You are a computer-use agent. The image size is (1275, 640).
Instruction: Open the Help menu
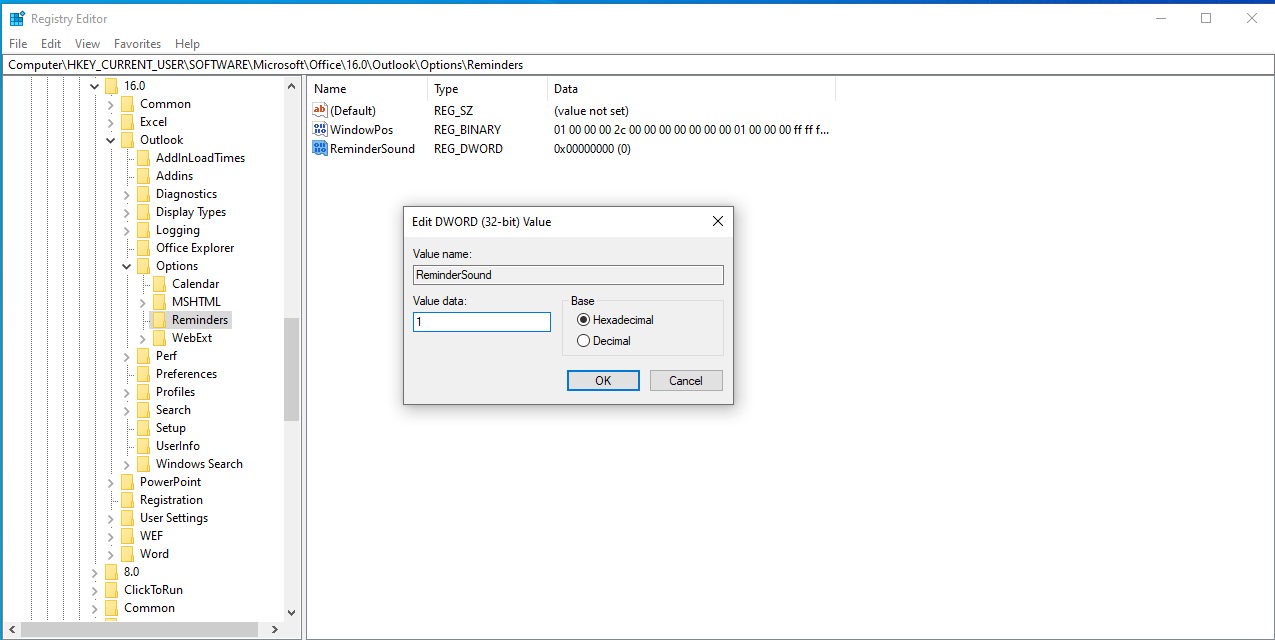point(187,44)
